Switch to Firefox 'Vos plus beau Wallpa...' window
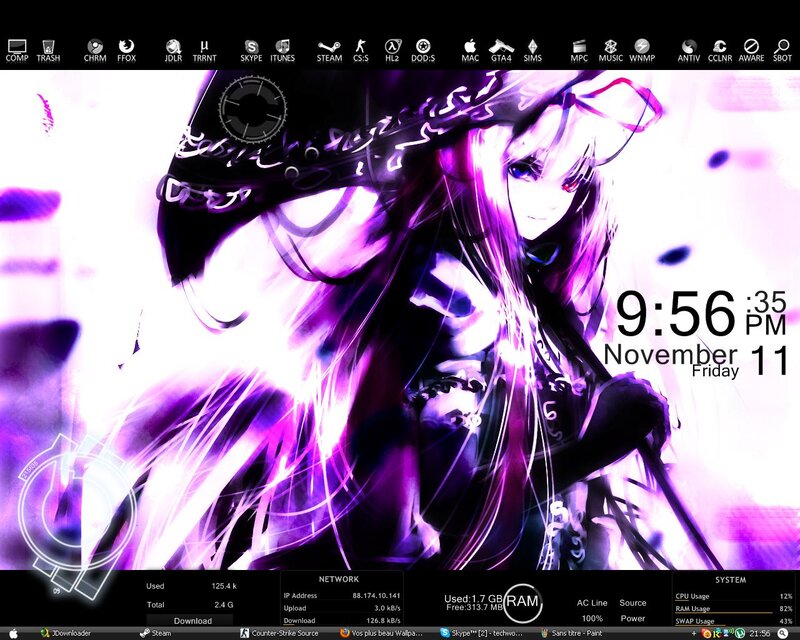The width and height of the screenshot is (800, 640). [382, 633]
